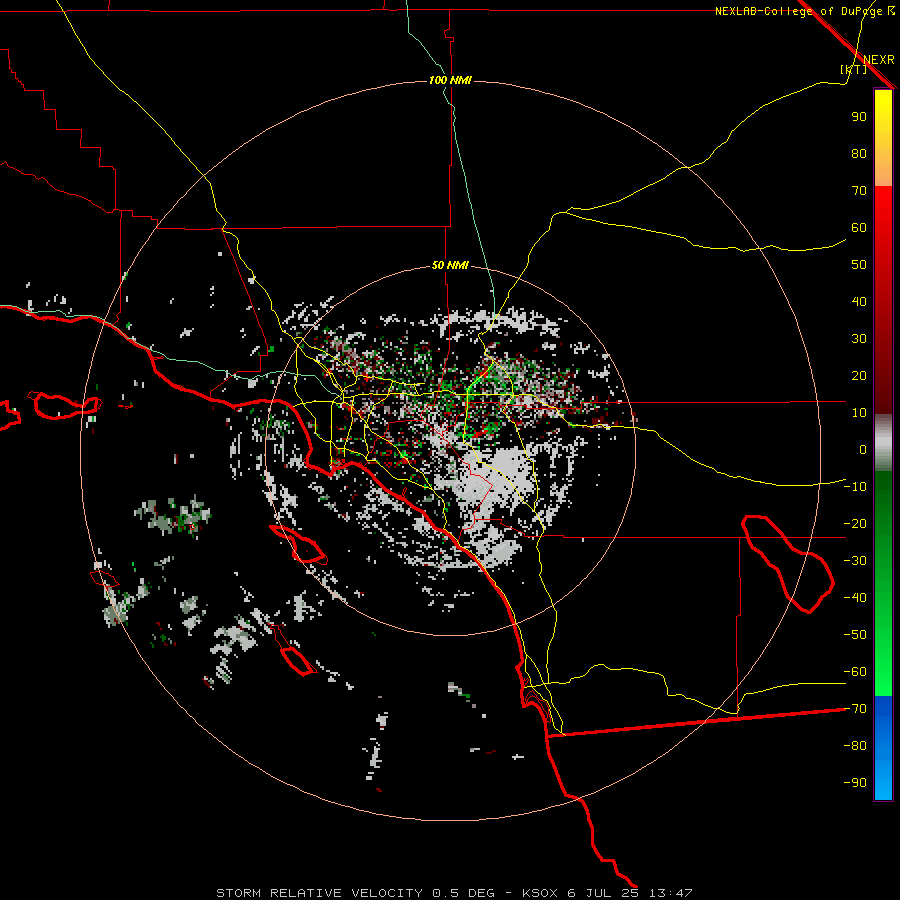
Task: Click the -70 value on the velocity scale
Action: (x=855, y=709)
